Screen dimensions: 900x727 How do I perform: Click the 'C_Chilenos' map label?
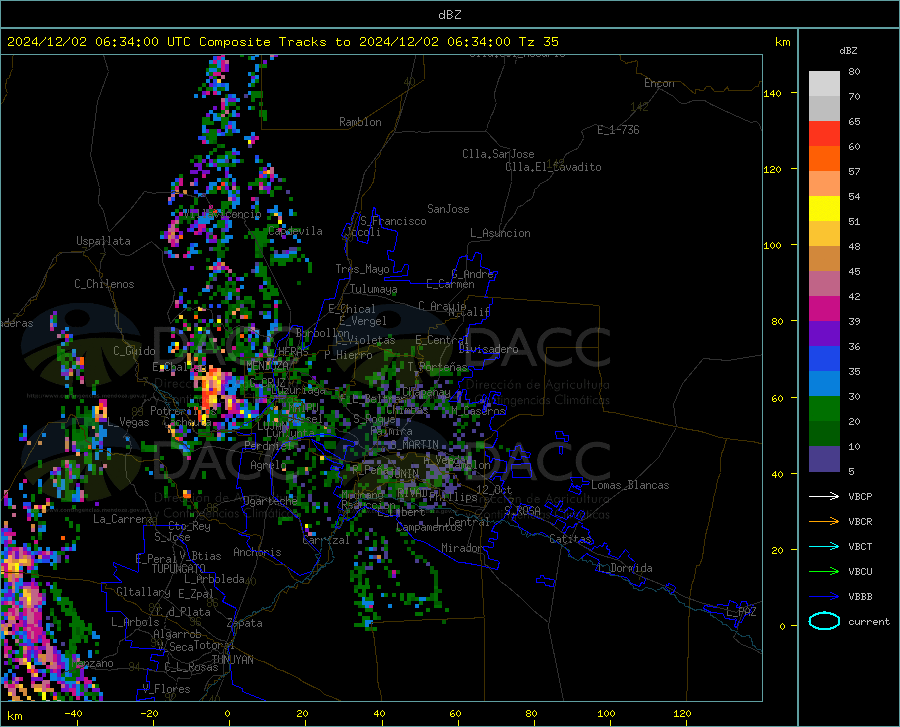pos(104,284)
